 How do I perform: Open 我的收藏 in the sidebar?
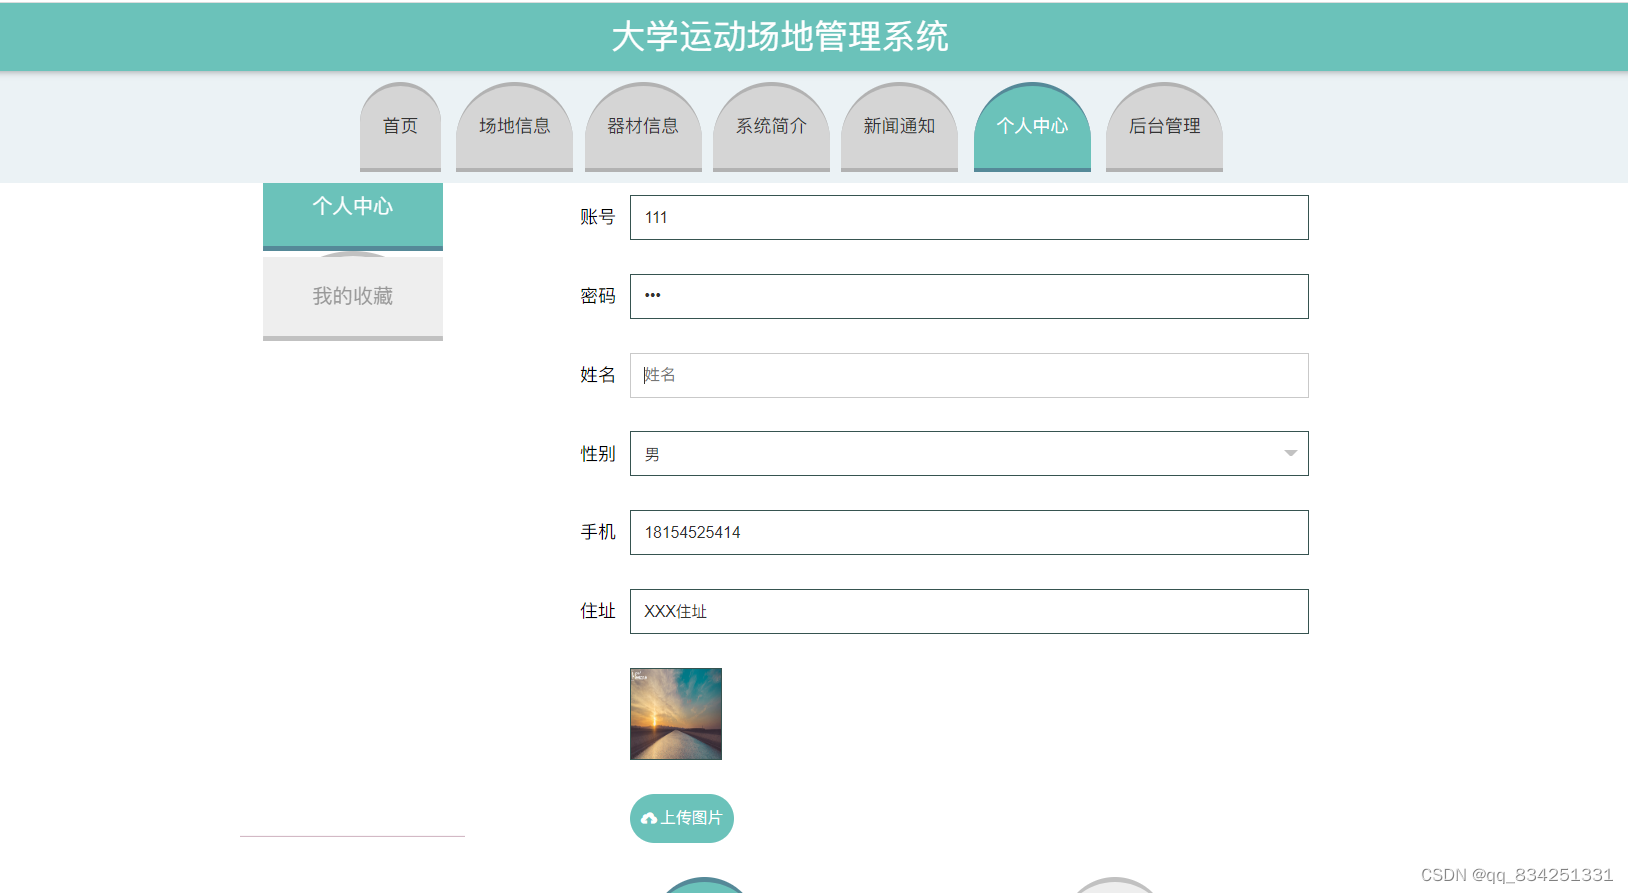pyautogui.click(x=353, y=297)
